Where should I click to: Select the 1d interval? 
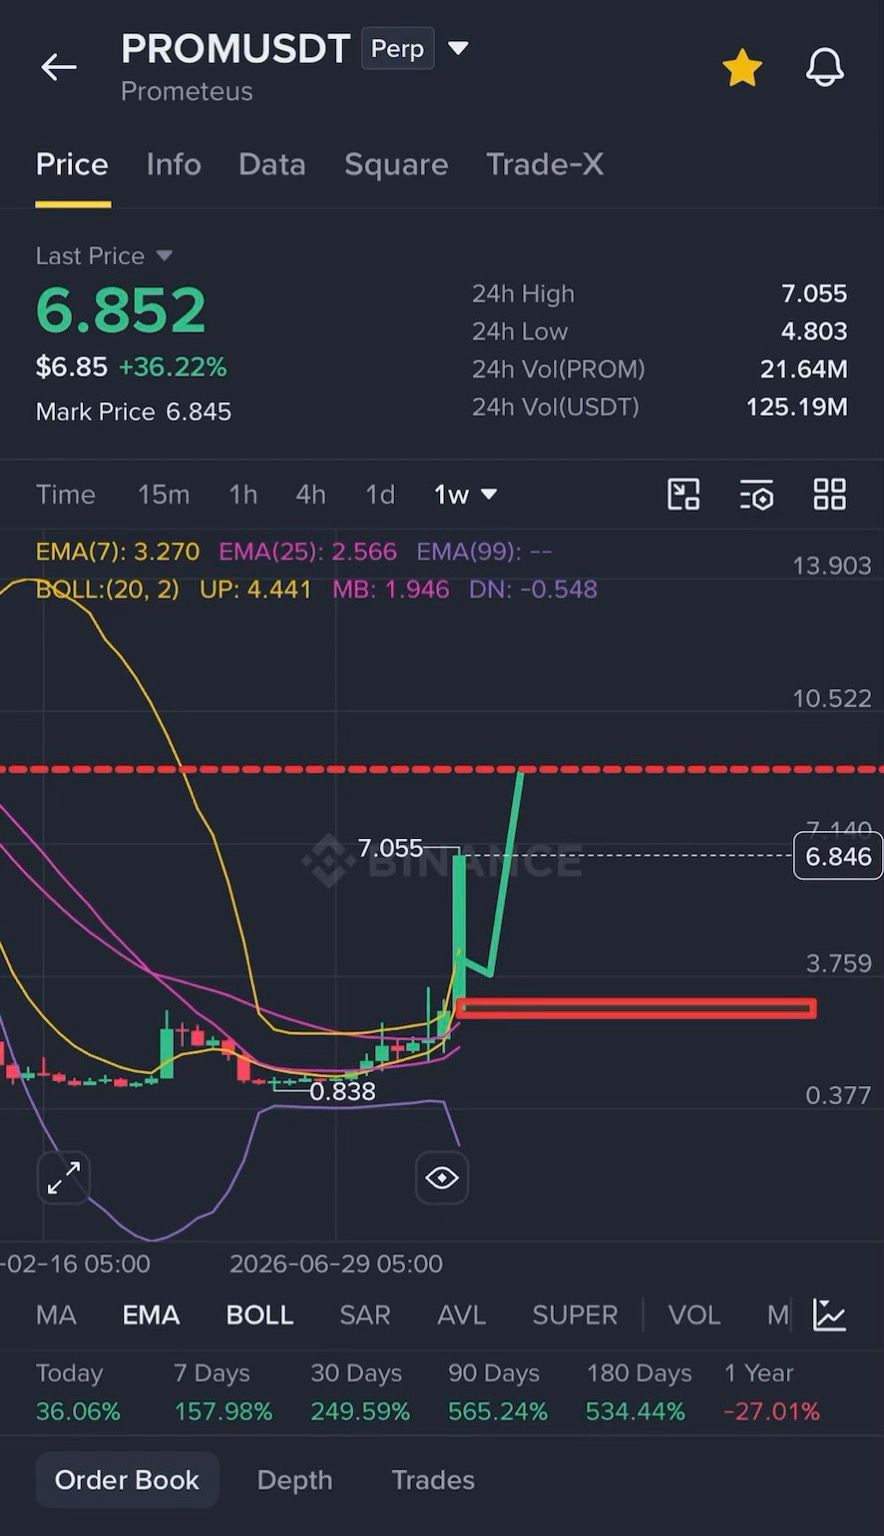(x=379, y=494)
